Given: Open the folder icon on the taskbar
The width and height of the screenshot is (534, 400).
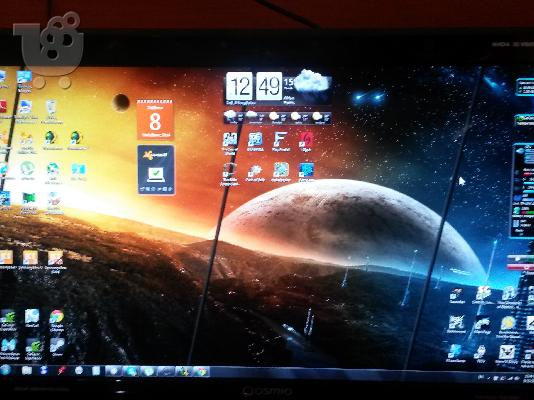Looking at the screenshot, I should tap(27, 370).
